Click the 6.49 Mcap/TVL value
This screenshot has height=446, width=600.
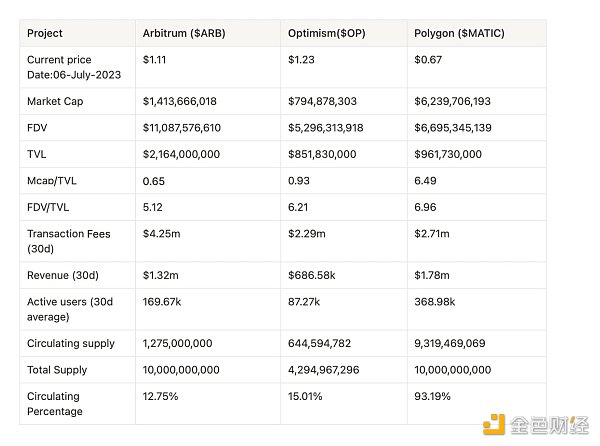point(425,181)
